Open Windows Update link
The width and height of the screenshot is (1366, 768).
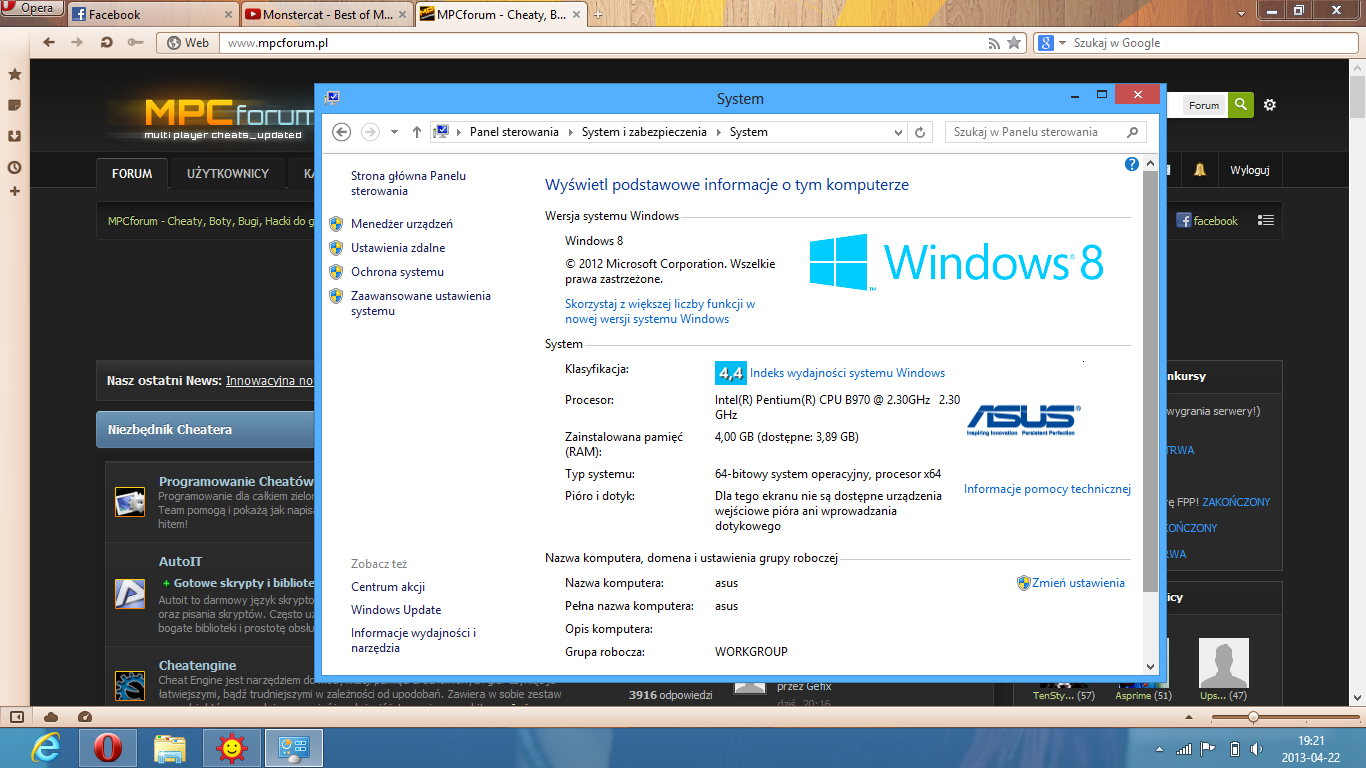tap(396, 610)
